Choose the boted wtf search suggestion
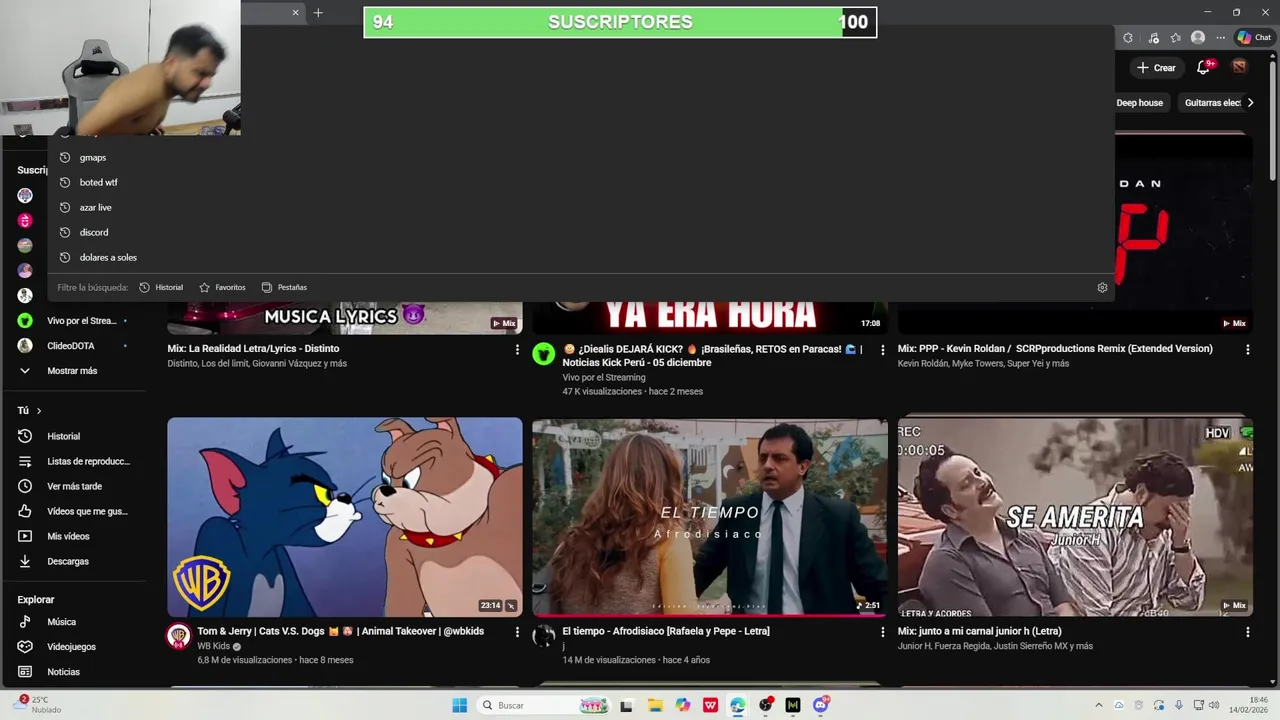 tap(580, 182)
